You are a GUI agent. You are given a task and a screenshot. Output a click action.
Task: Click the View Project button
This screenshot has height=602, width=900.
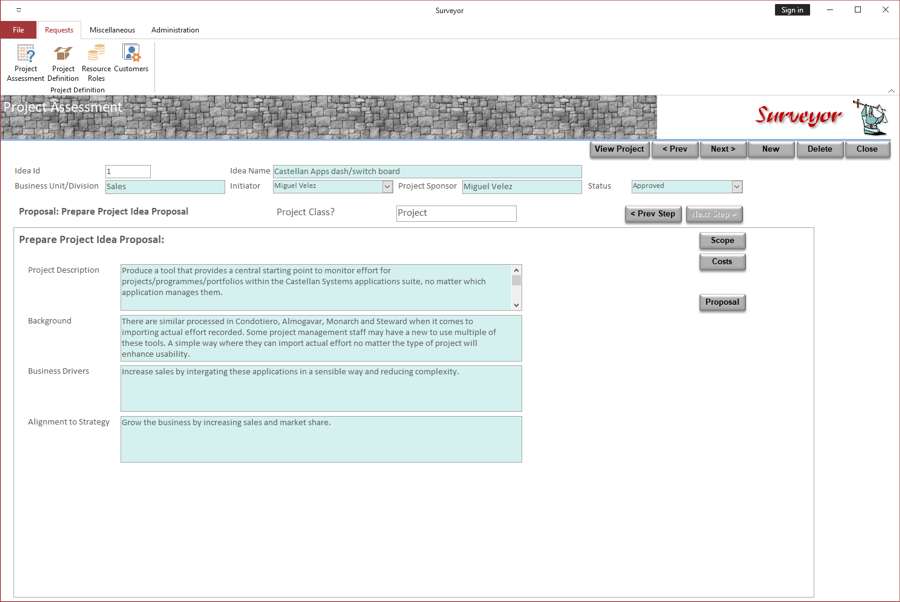619,149
